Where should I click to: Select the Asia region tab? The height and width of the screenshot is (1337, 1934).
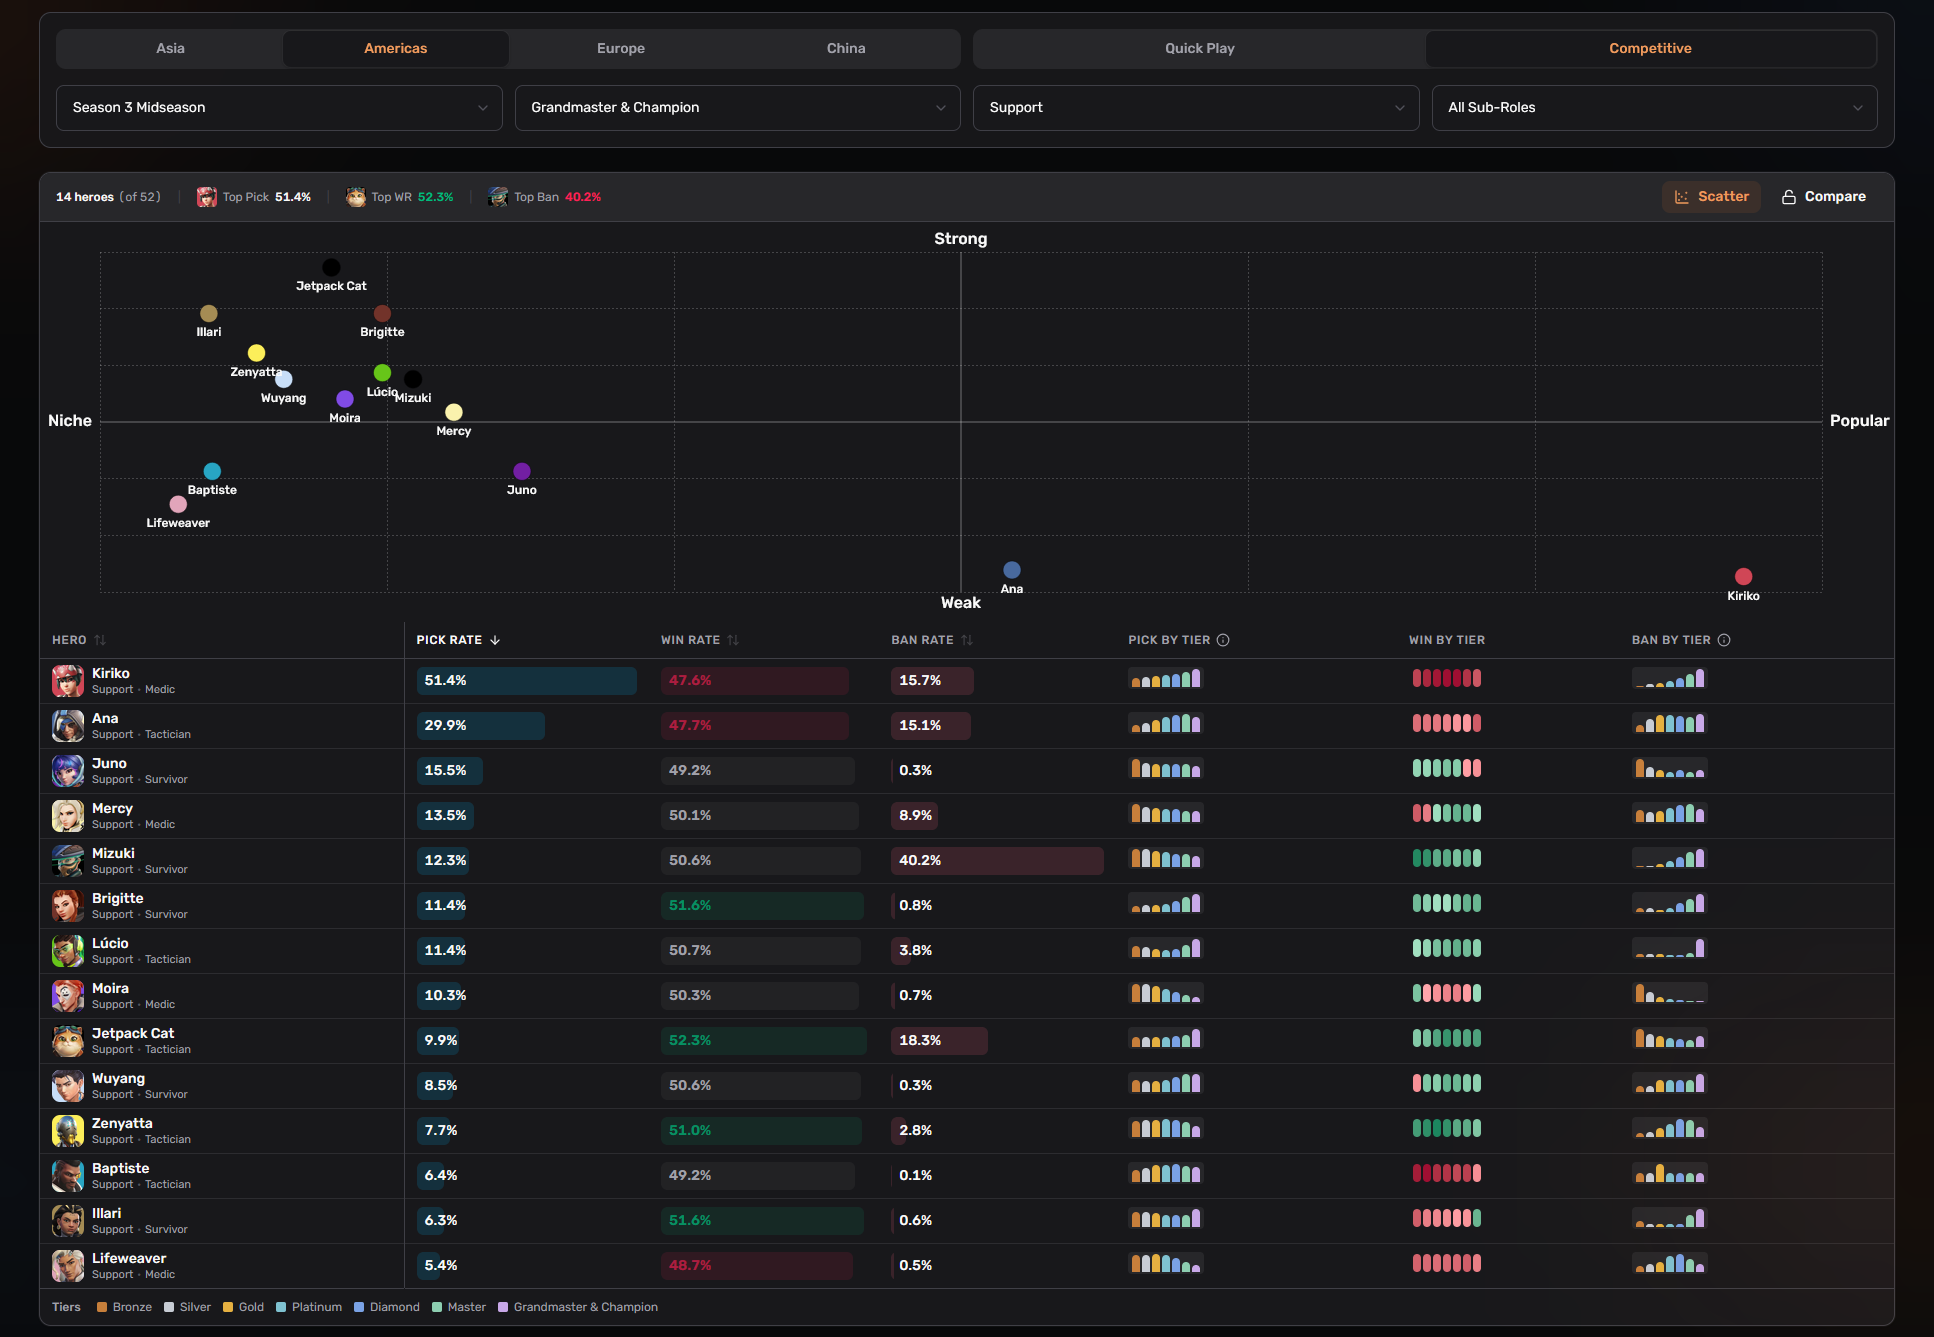click(170, 48)
